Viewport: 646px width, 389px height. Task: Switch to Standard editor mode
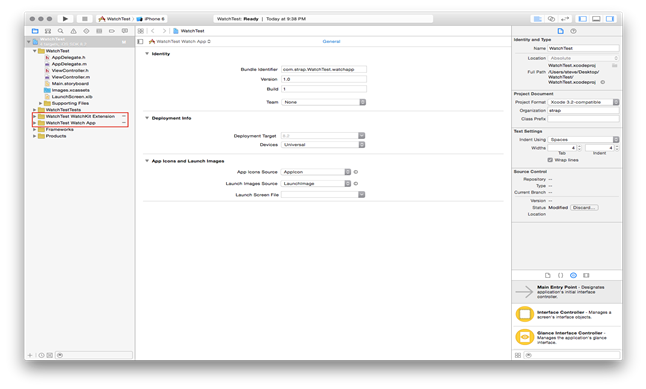click(x=538, y=19)
